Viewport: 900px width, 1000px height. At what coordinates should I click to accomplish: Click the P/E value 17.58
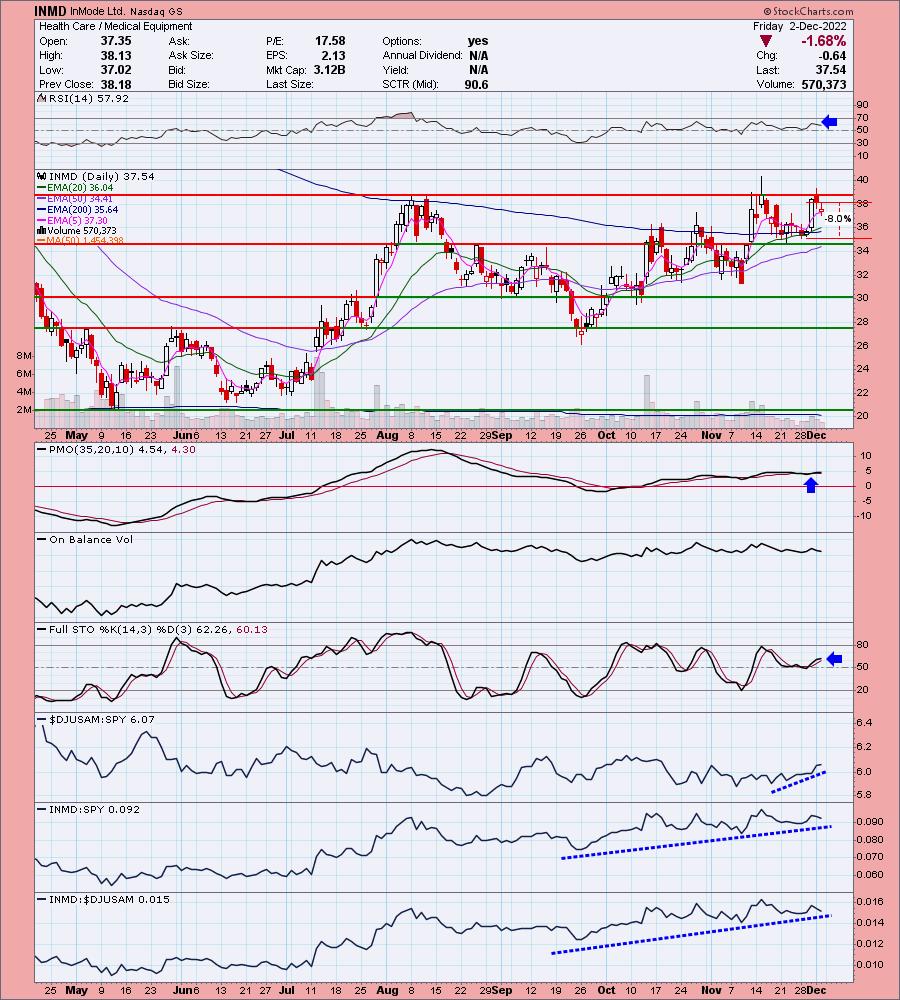click(330, 41)
